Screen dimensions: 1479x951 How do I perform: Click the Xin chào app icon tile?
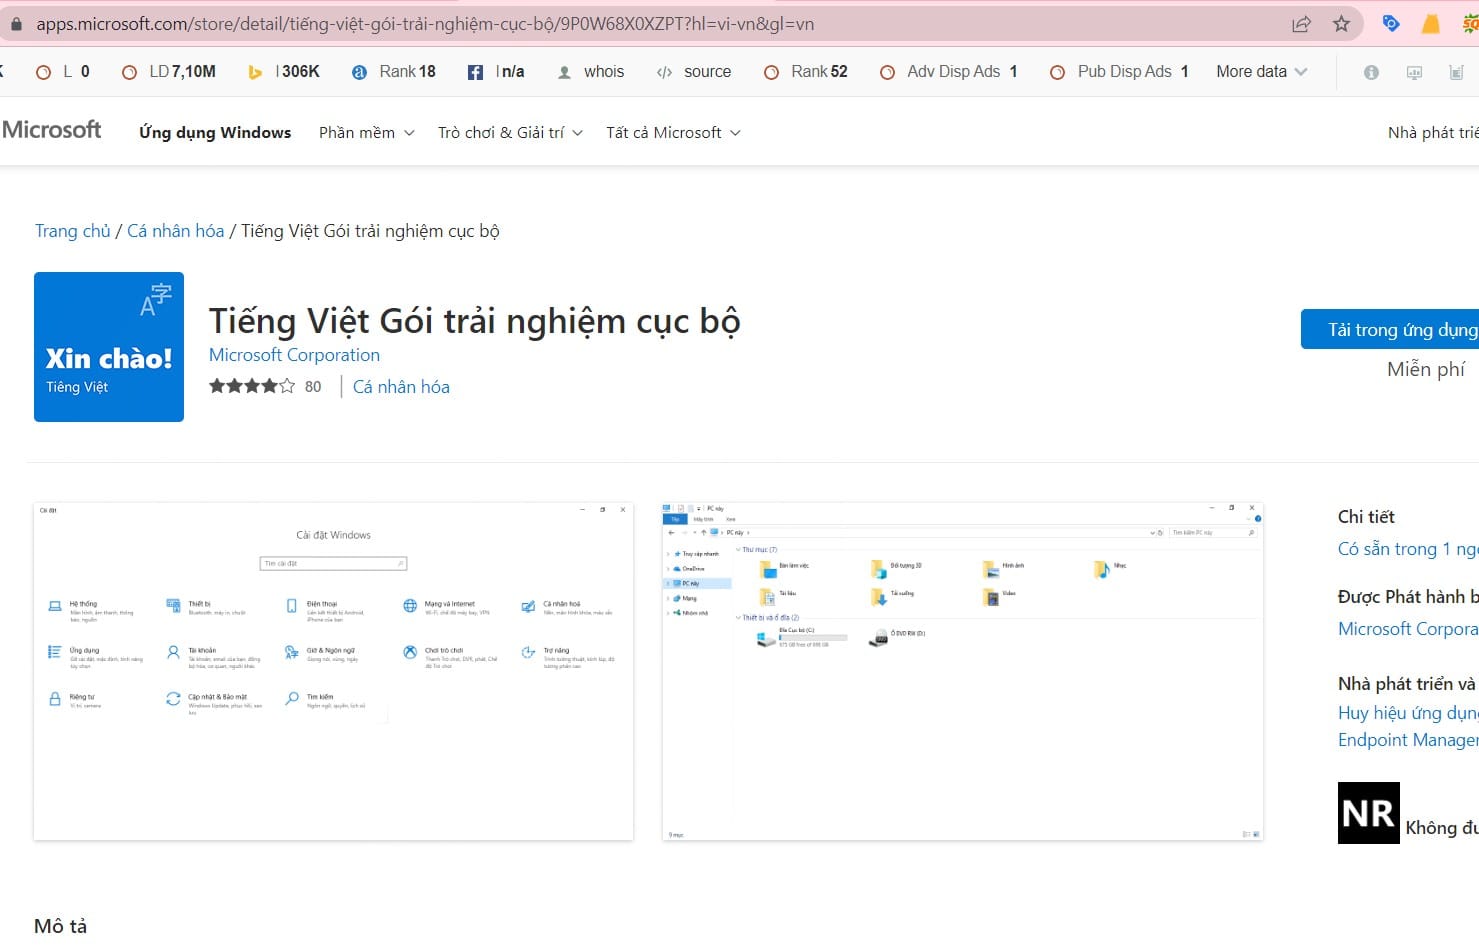tap(109, 347)
